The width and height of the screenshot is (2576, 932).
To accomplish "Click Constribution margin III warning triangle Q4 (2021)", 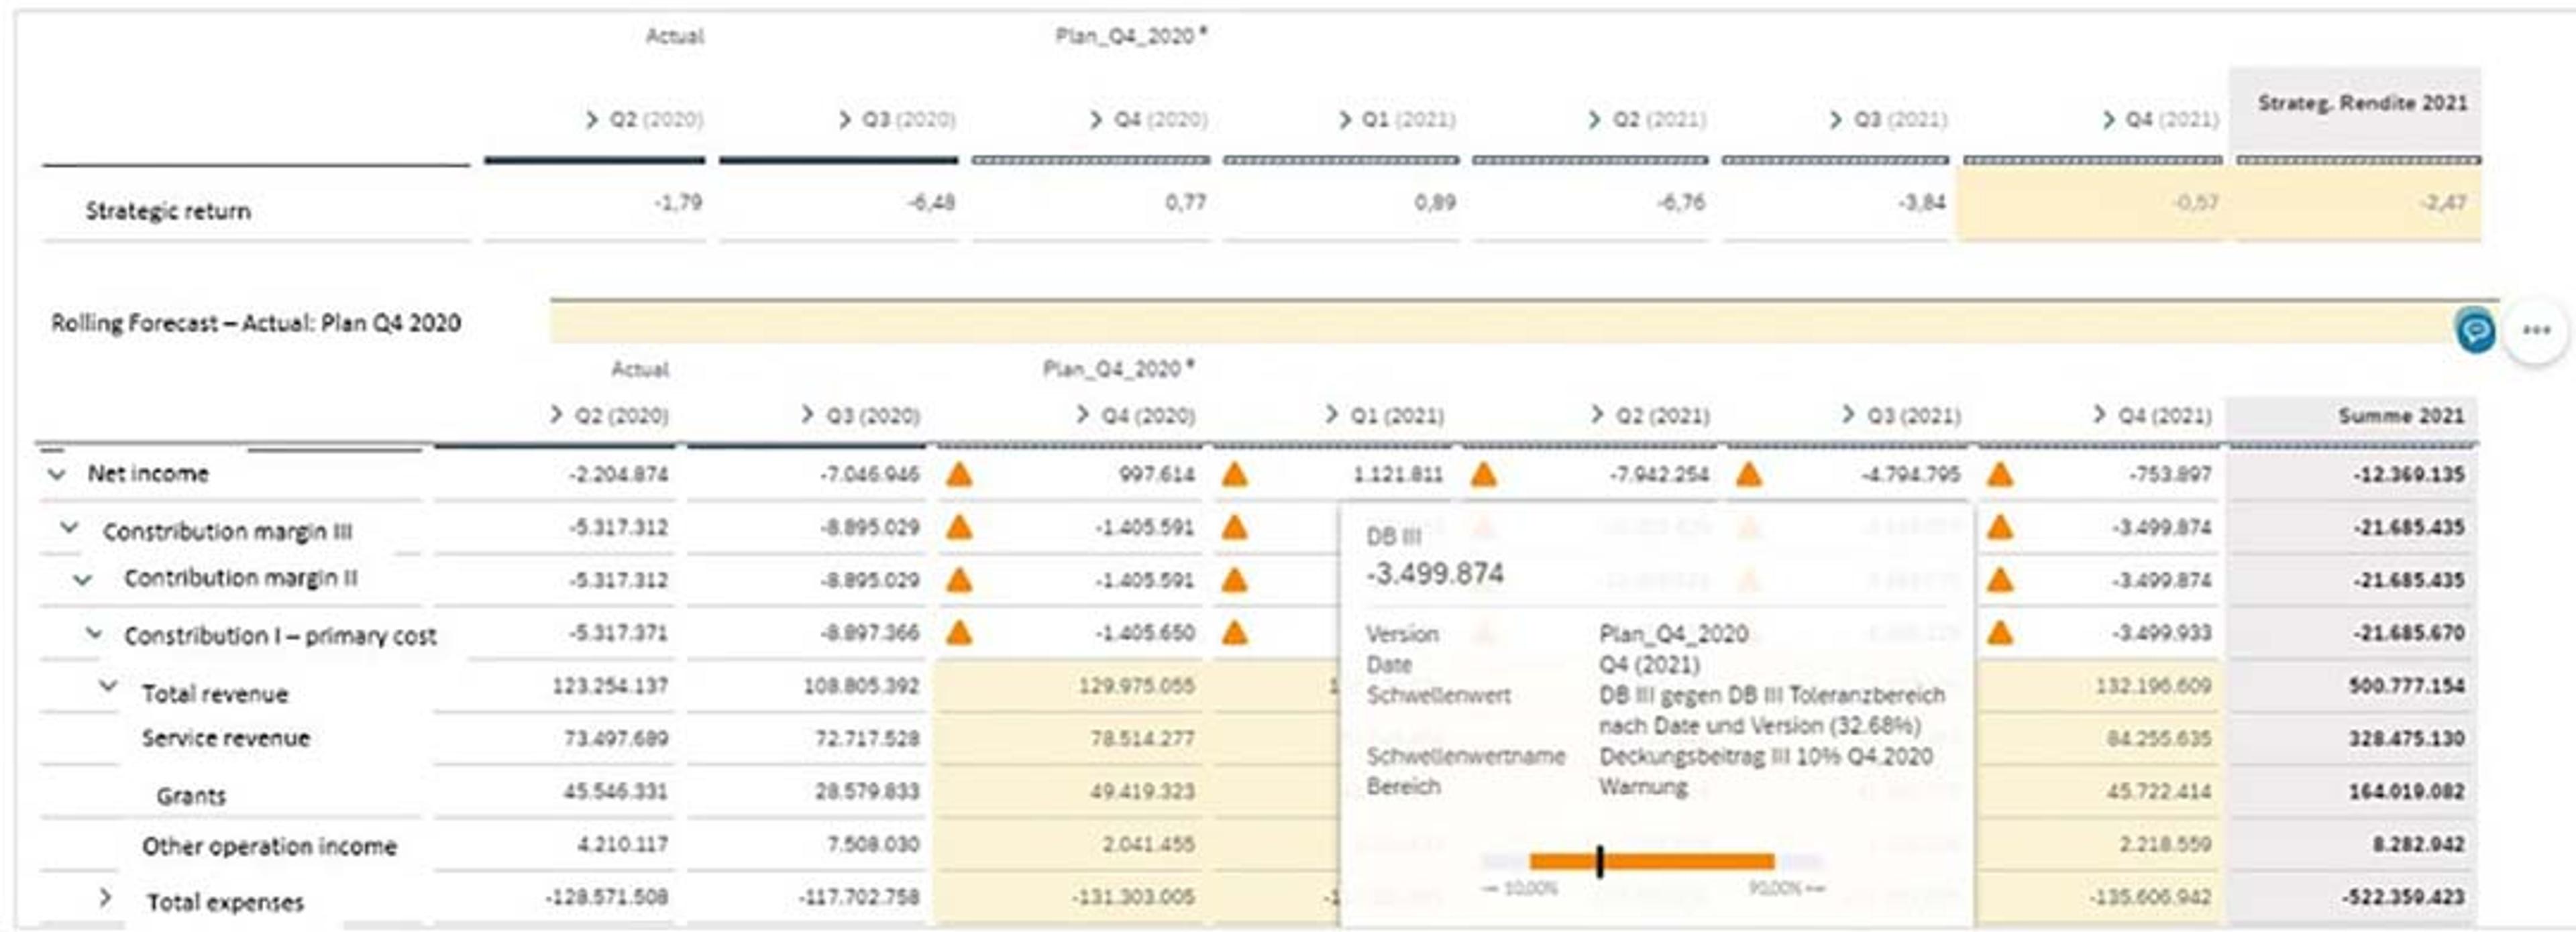I will pyautogui.click(x=2000, y=527).
